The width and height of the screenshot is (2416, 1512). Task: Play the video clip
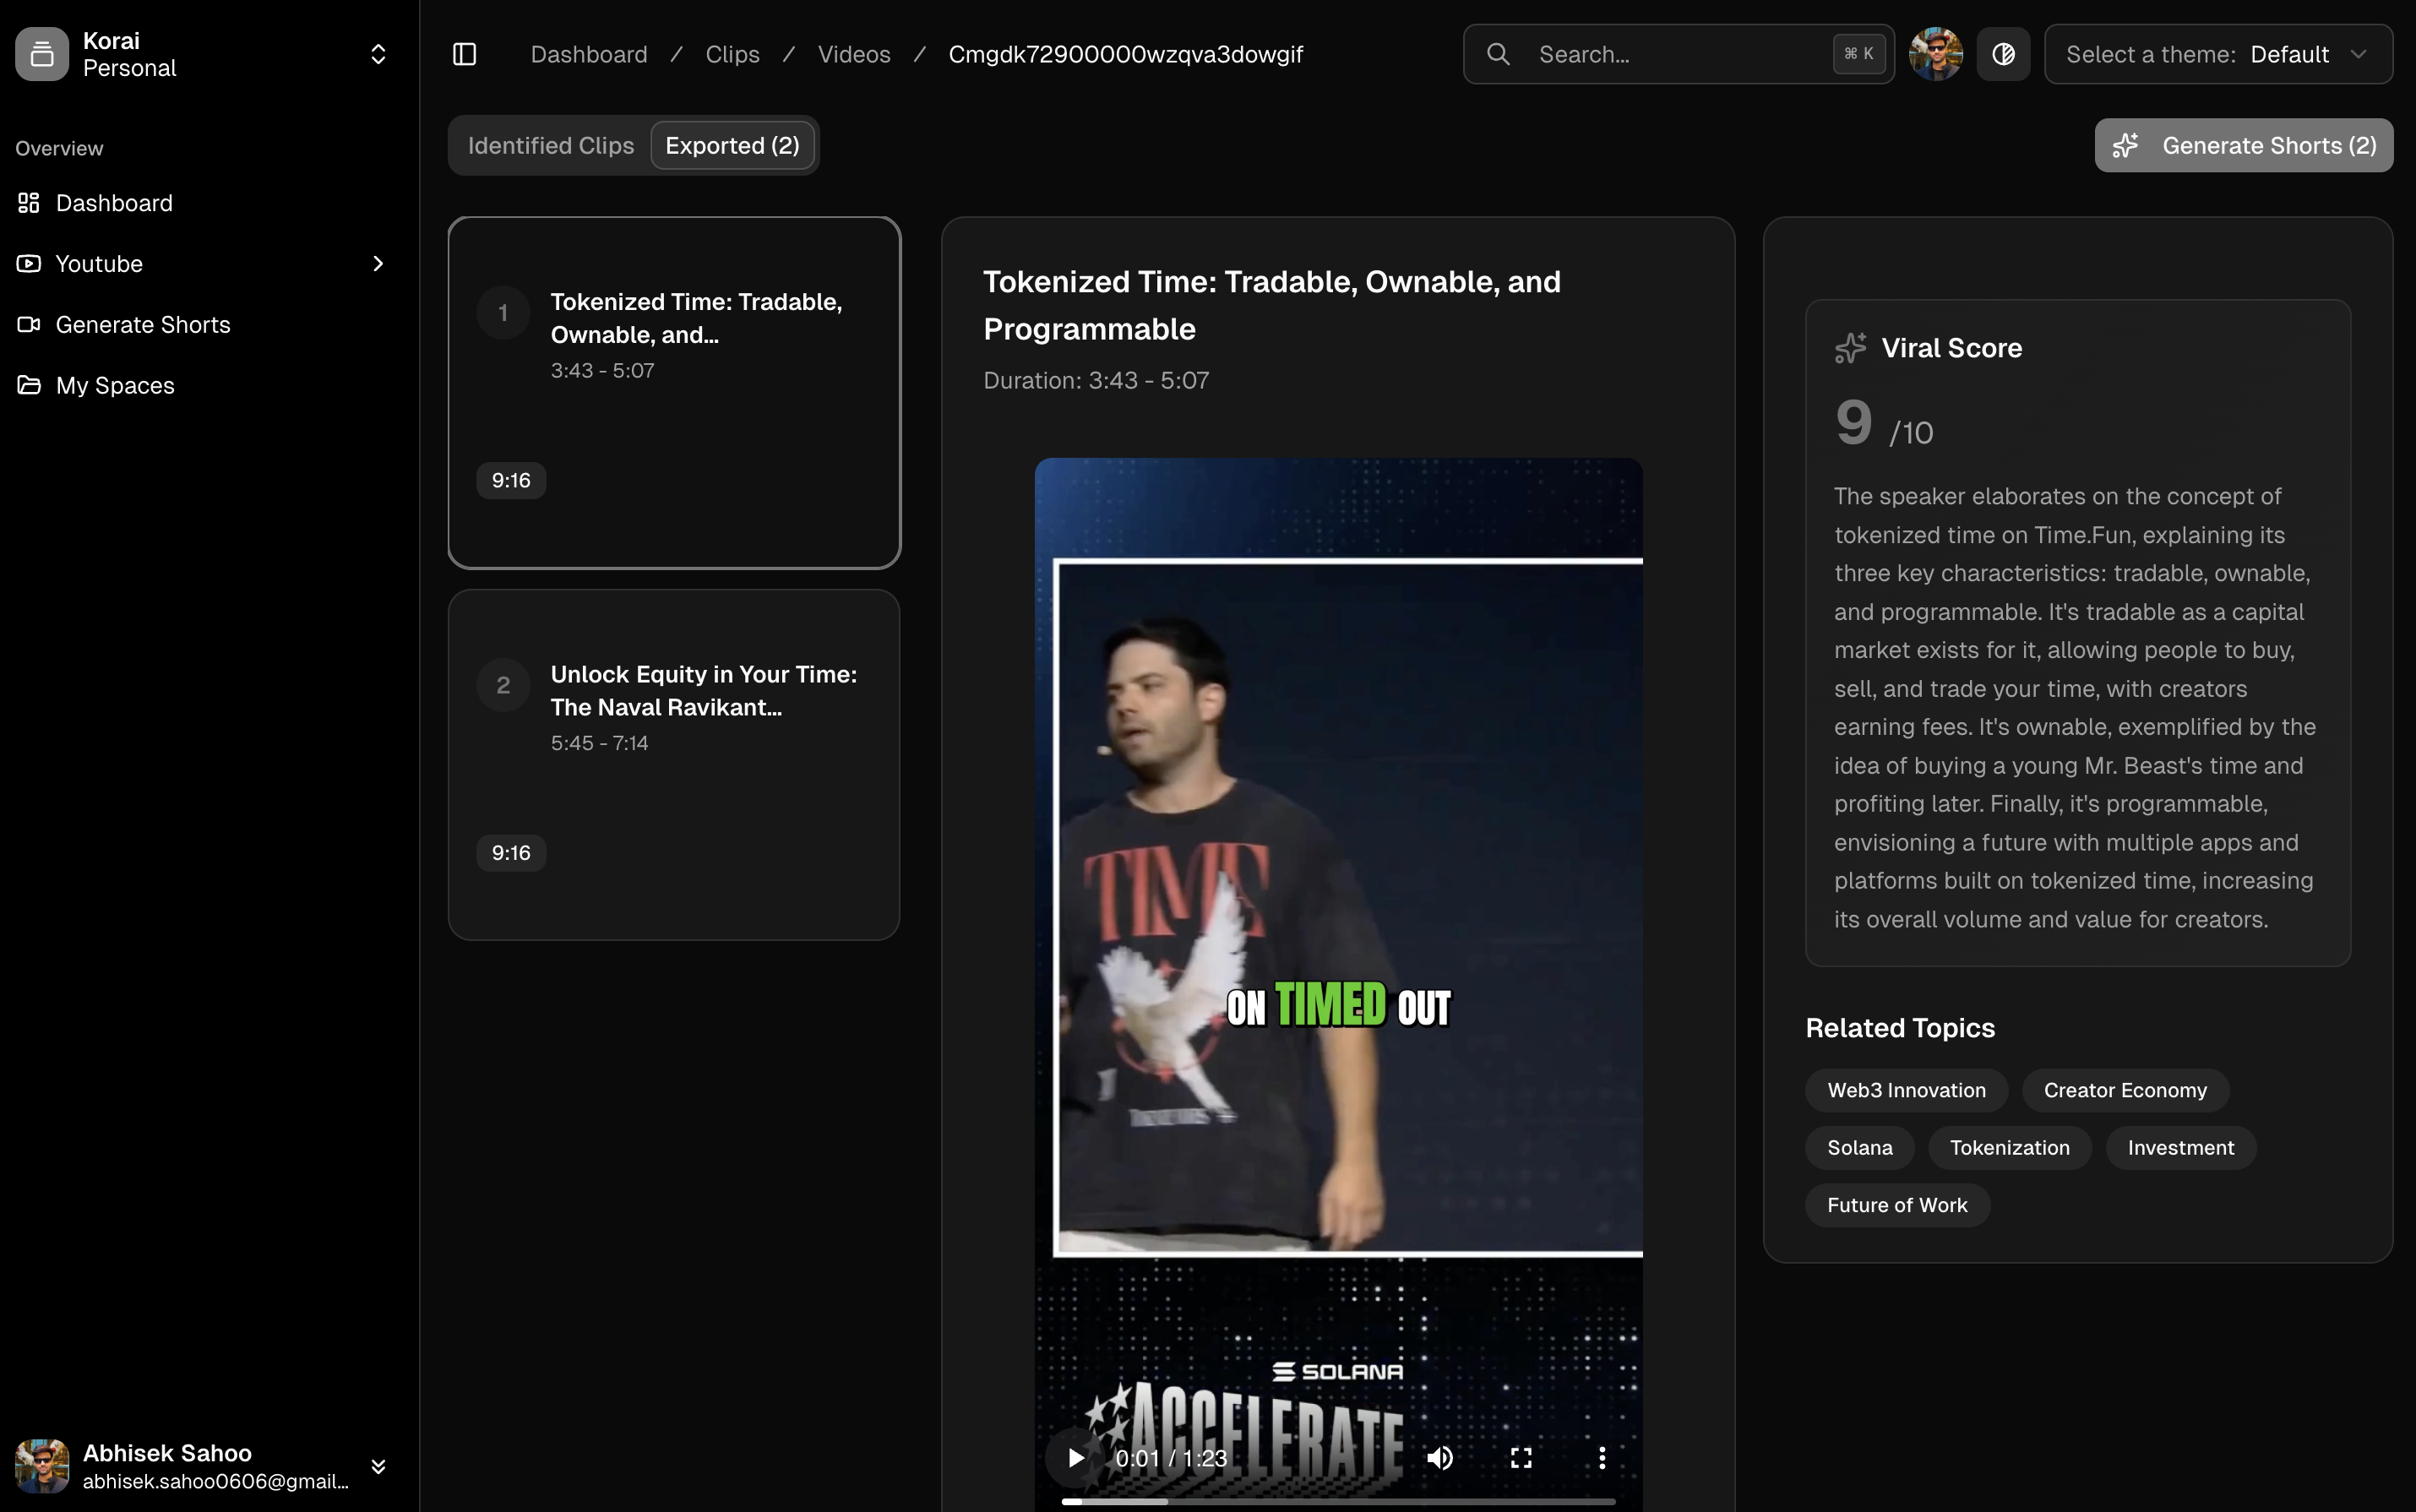point(1075,1458)
